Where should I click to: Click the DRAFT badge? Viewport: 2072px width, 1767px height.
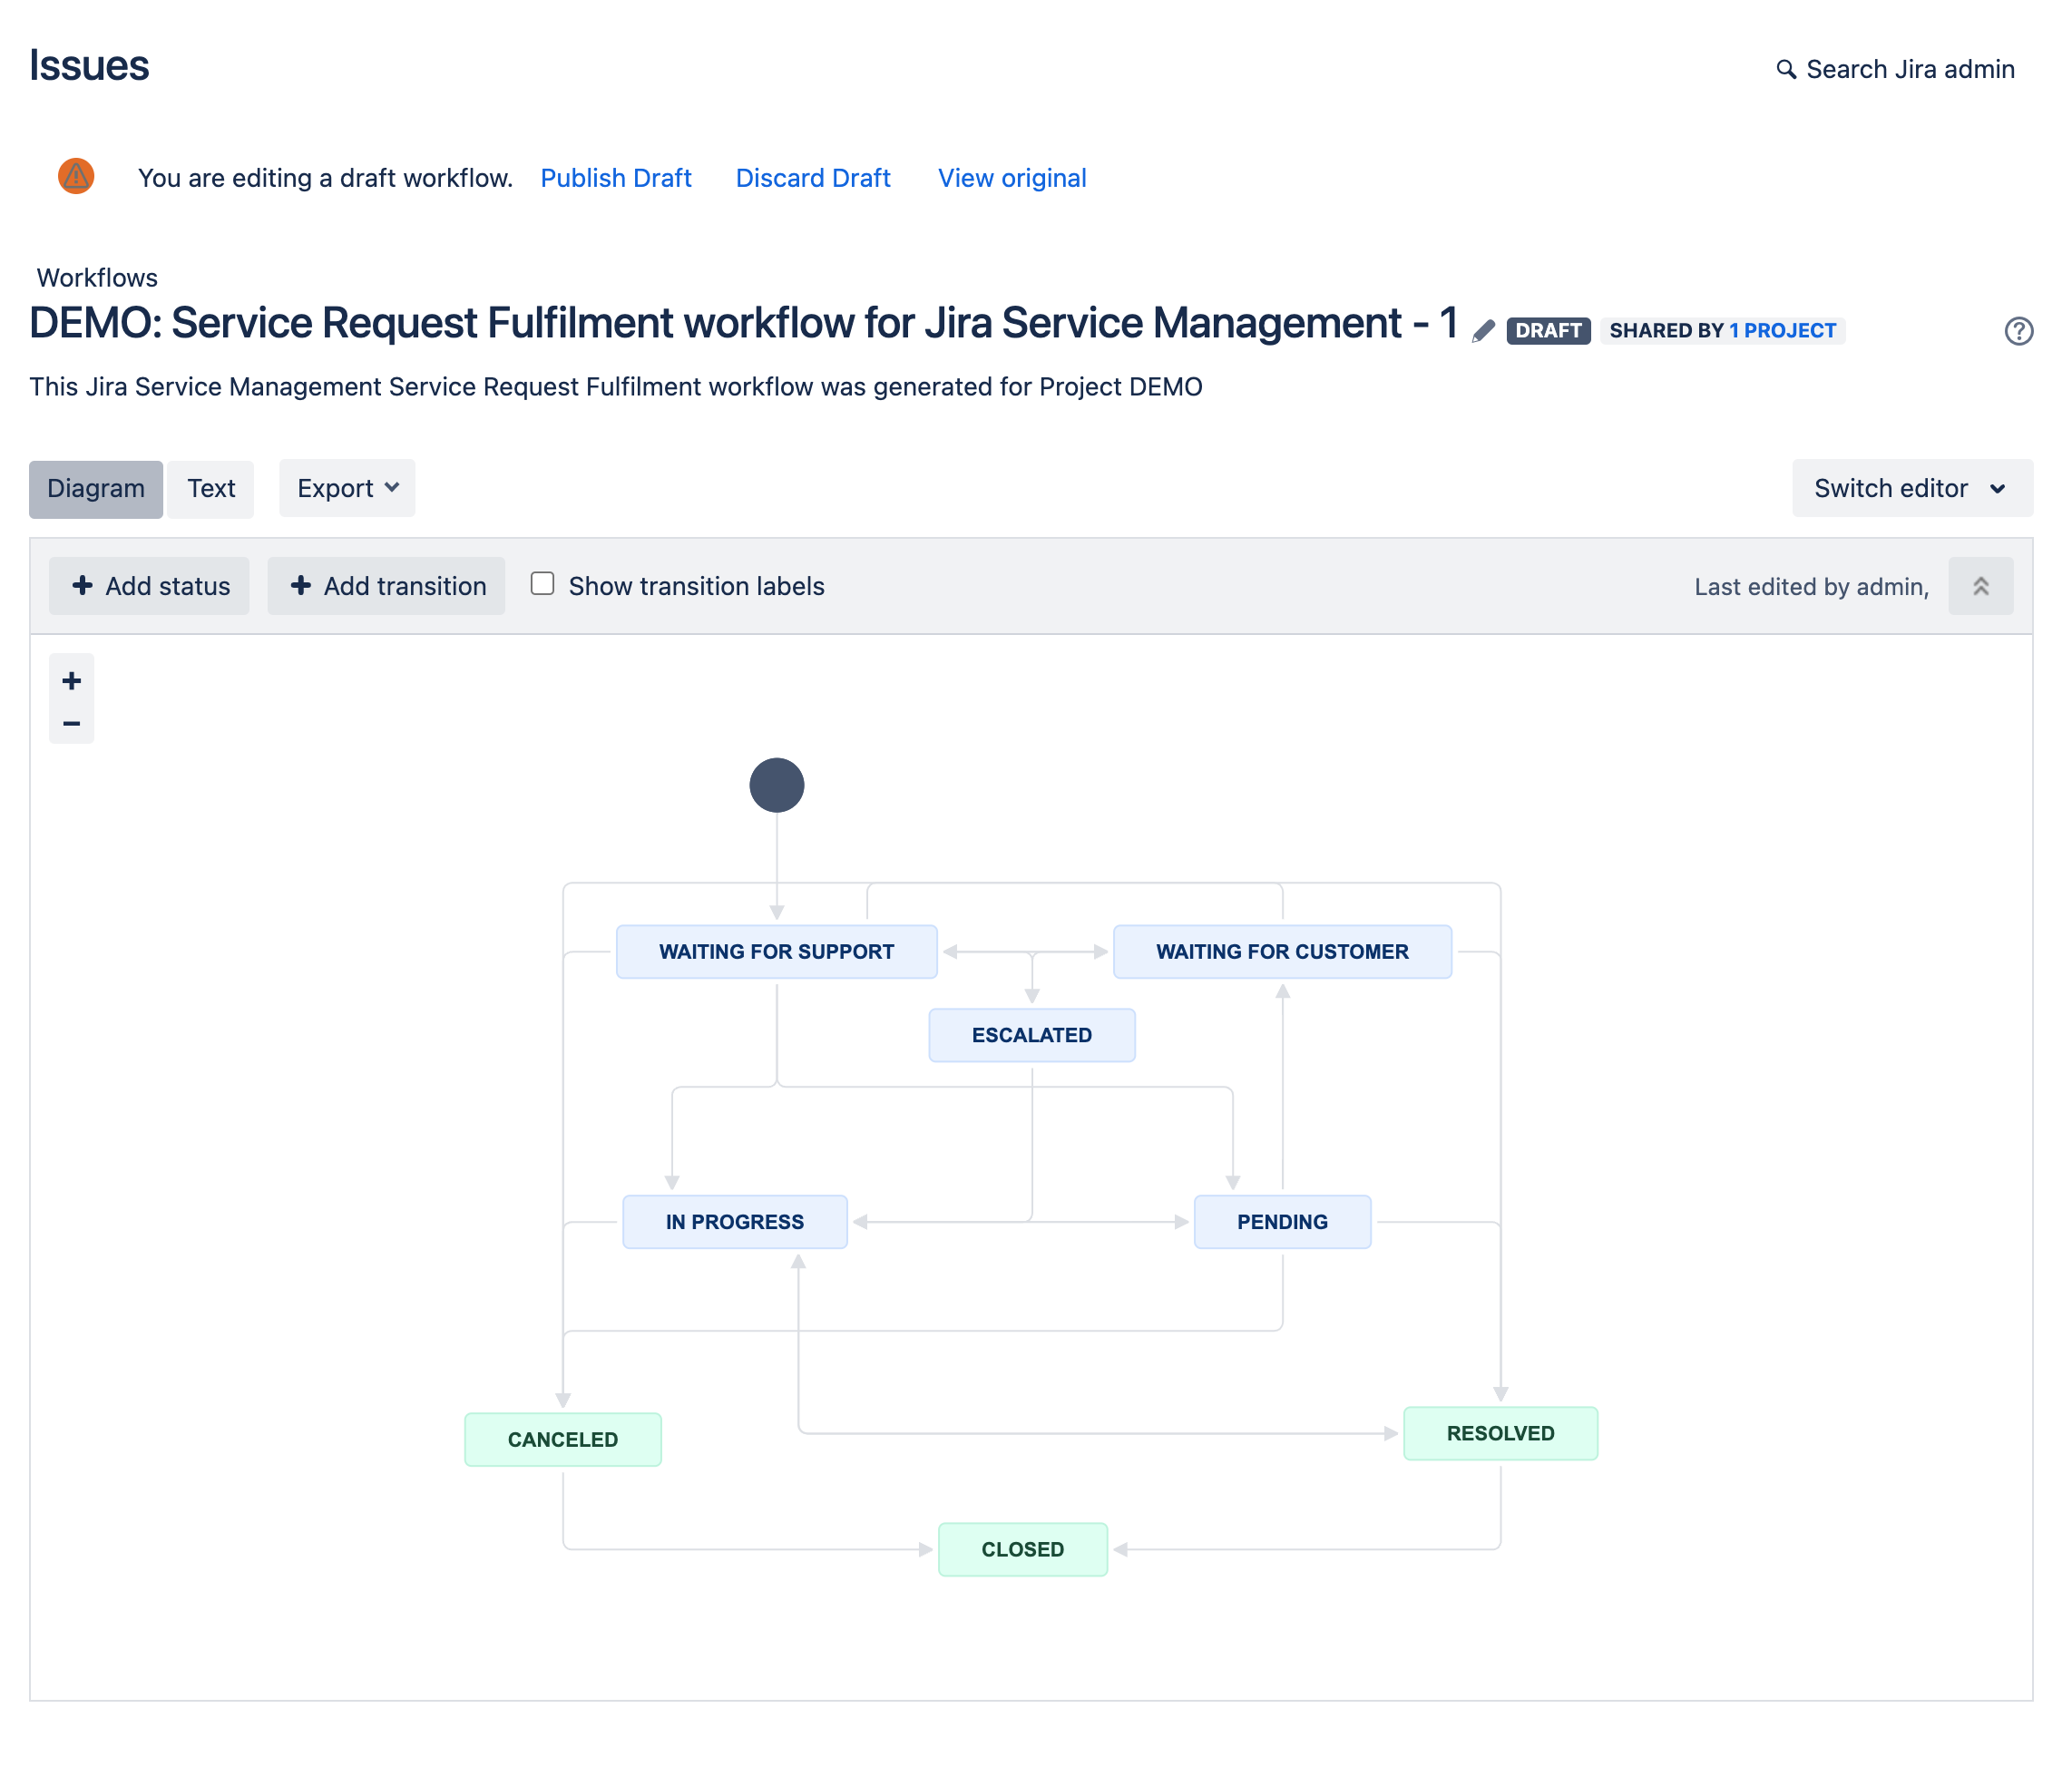pyautogui.click(x=1548, y=331)
